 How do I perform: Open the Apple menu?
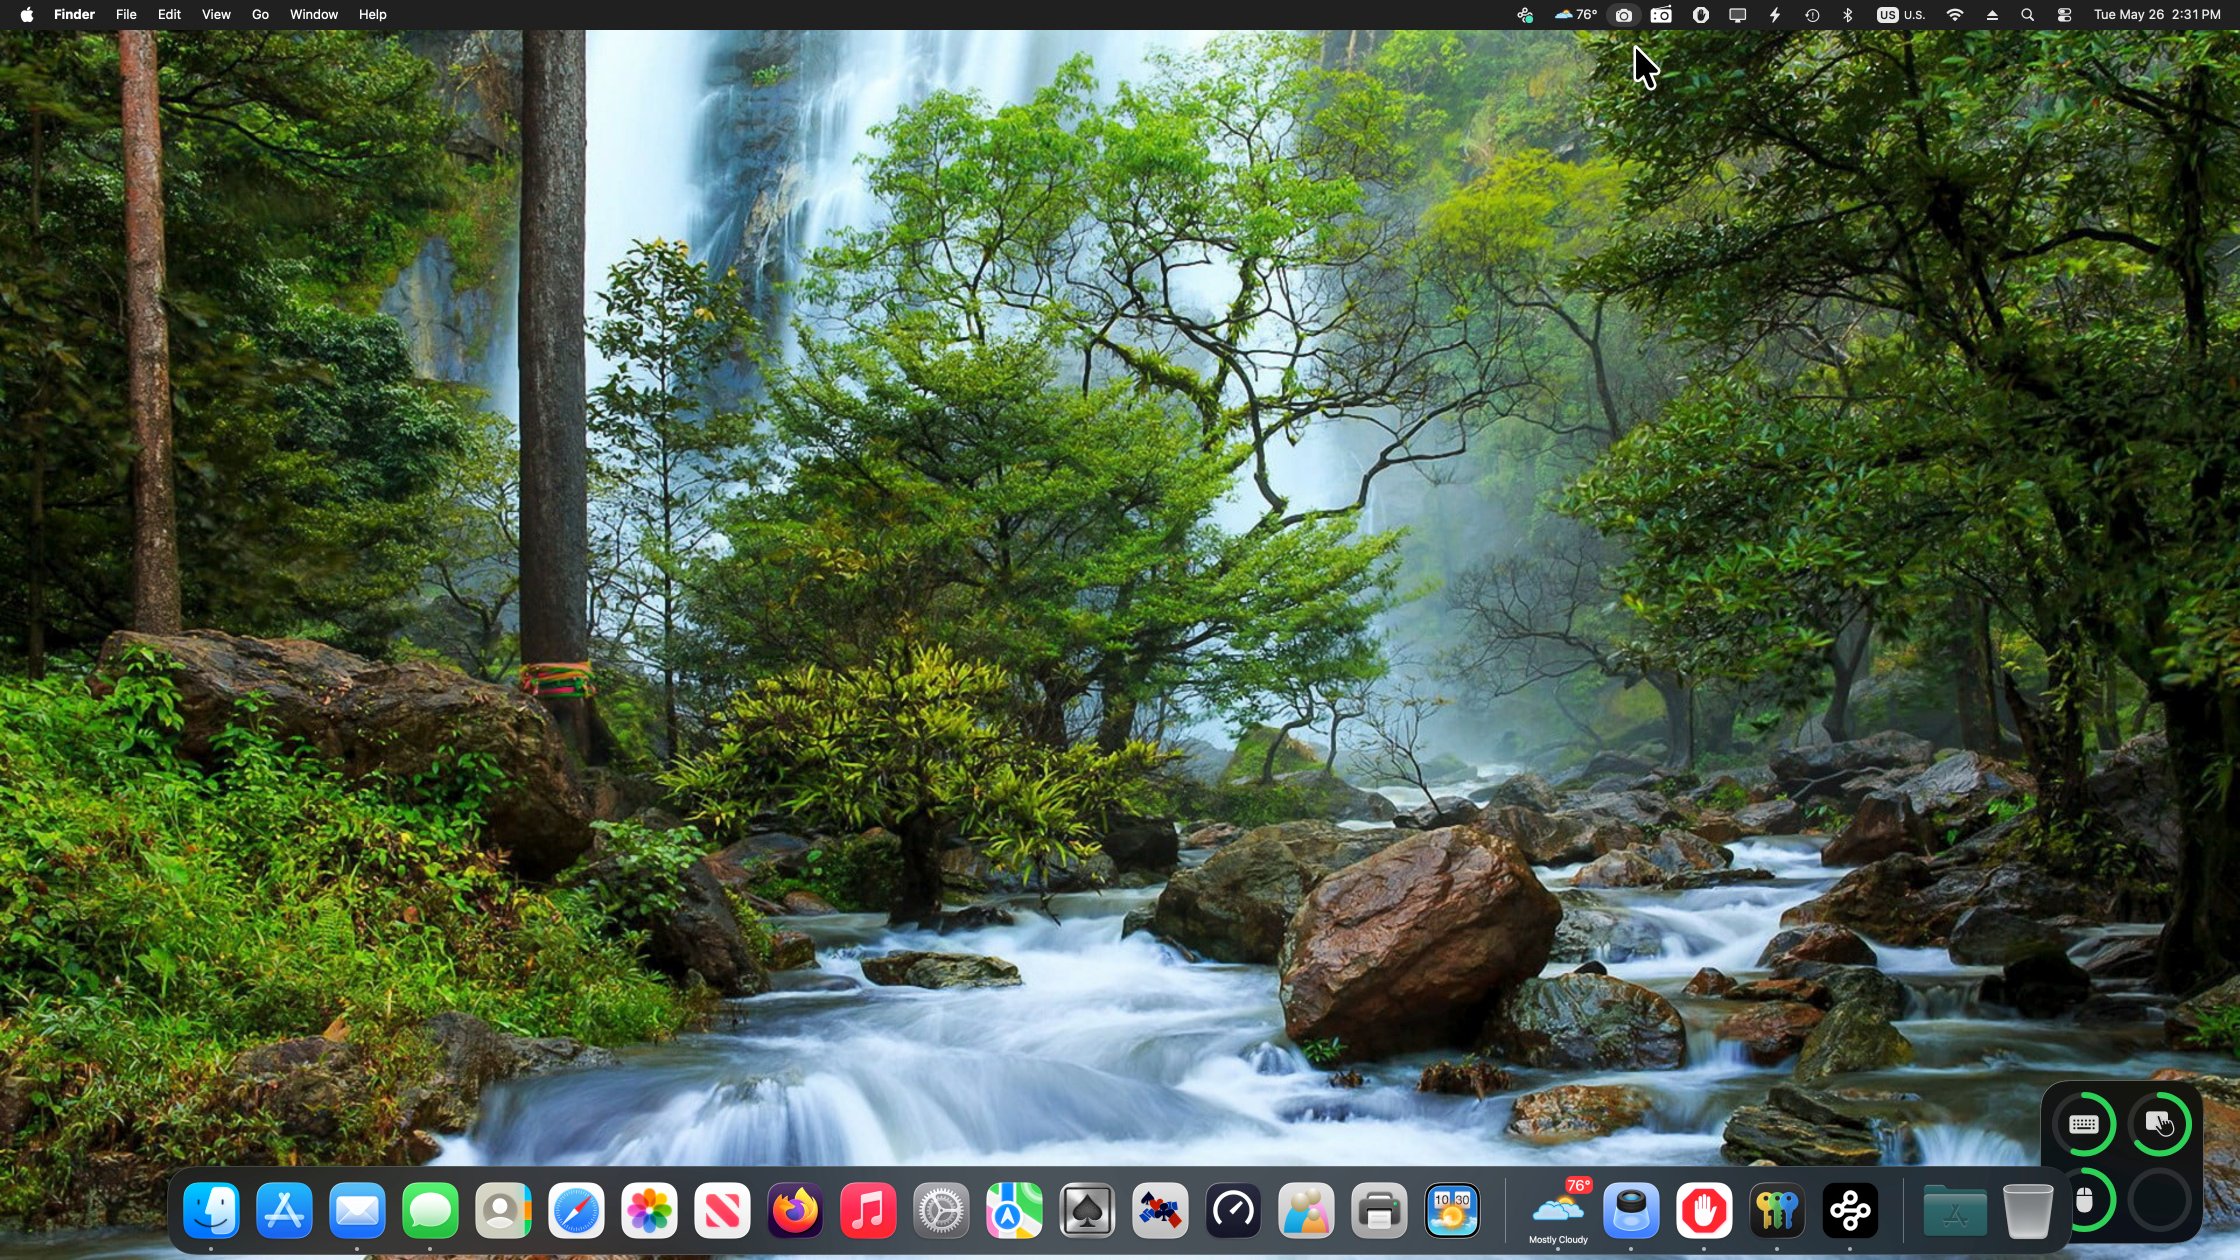click(27, 15)
